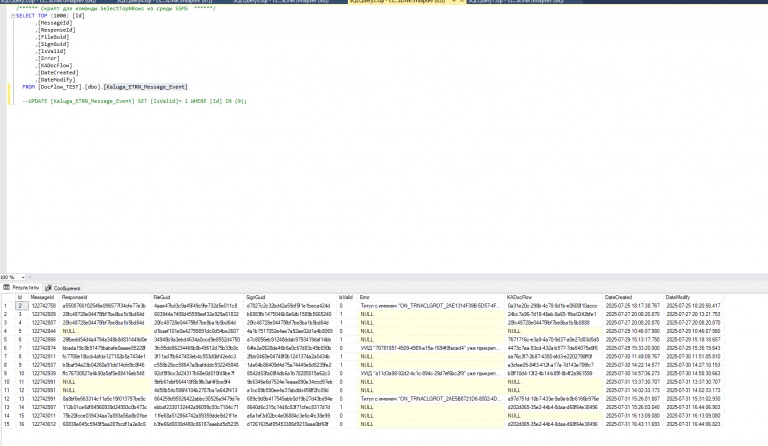Click ResponseId cell starting a5508766102546
768x446 pixels.
coord(106,305)
